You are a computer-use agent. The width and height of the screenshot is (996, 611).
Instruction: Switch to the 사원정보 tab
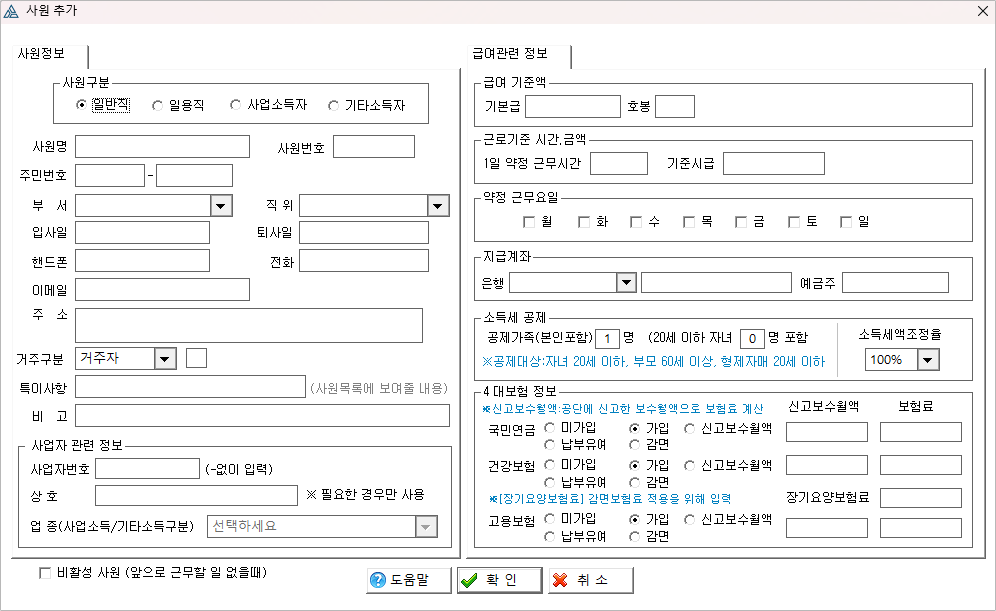click(42, 54)
